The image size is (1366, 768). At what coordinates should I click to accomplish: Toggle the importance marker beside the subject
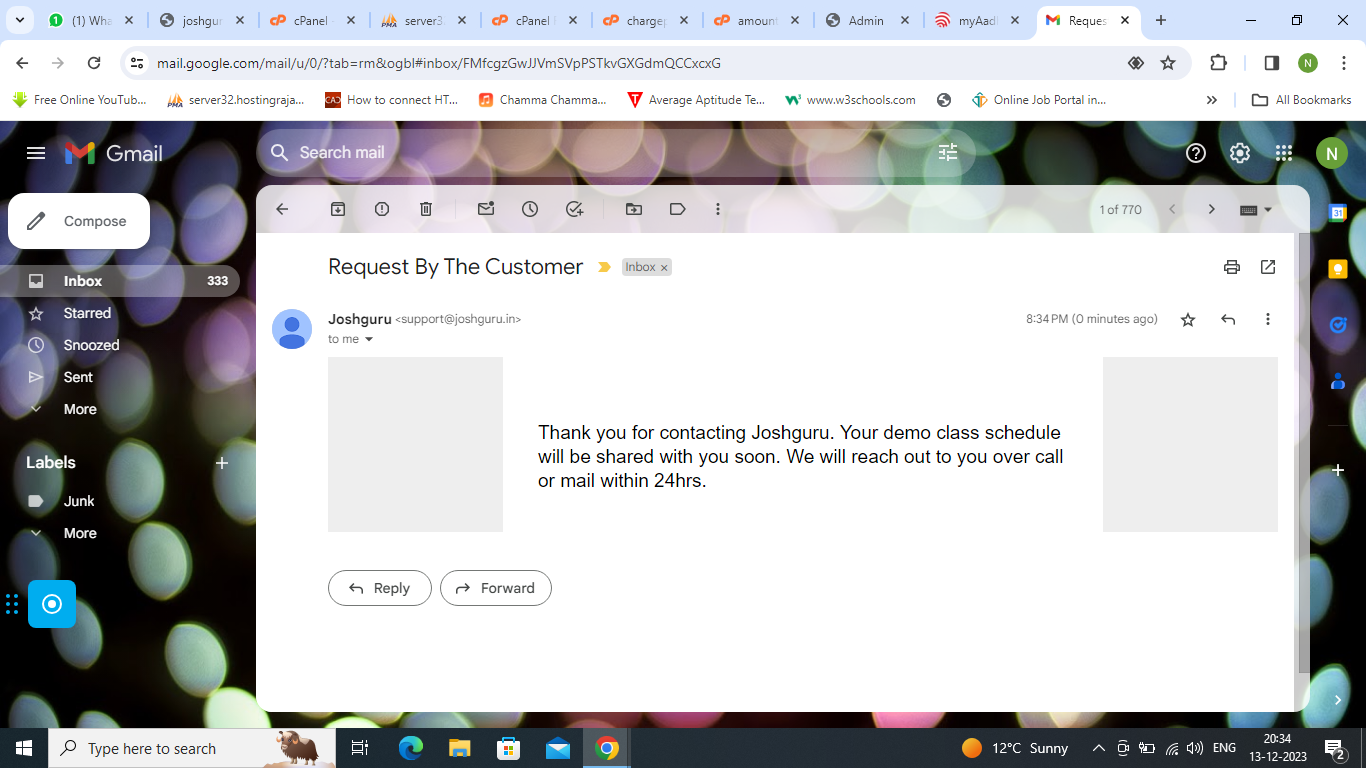pyautogui.click(x=604, y=267)
